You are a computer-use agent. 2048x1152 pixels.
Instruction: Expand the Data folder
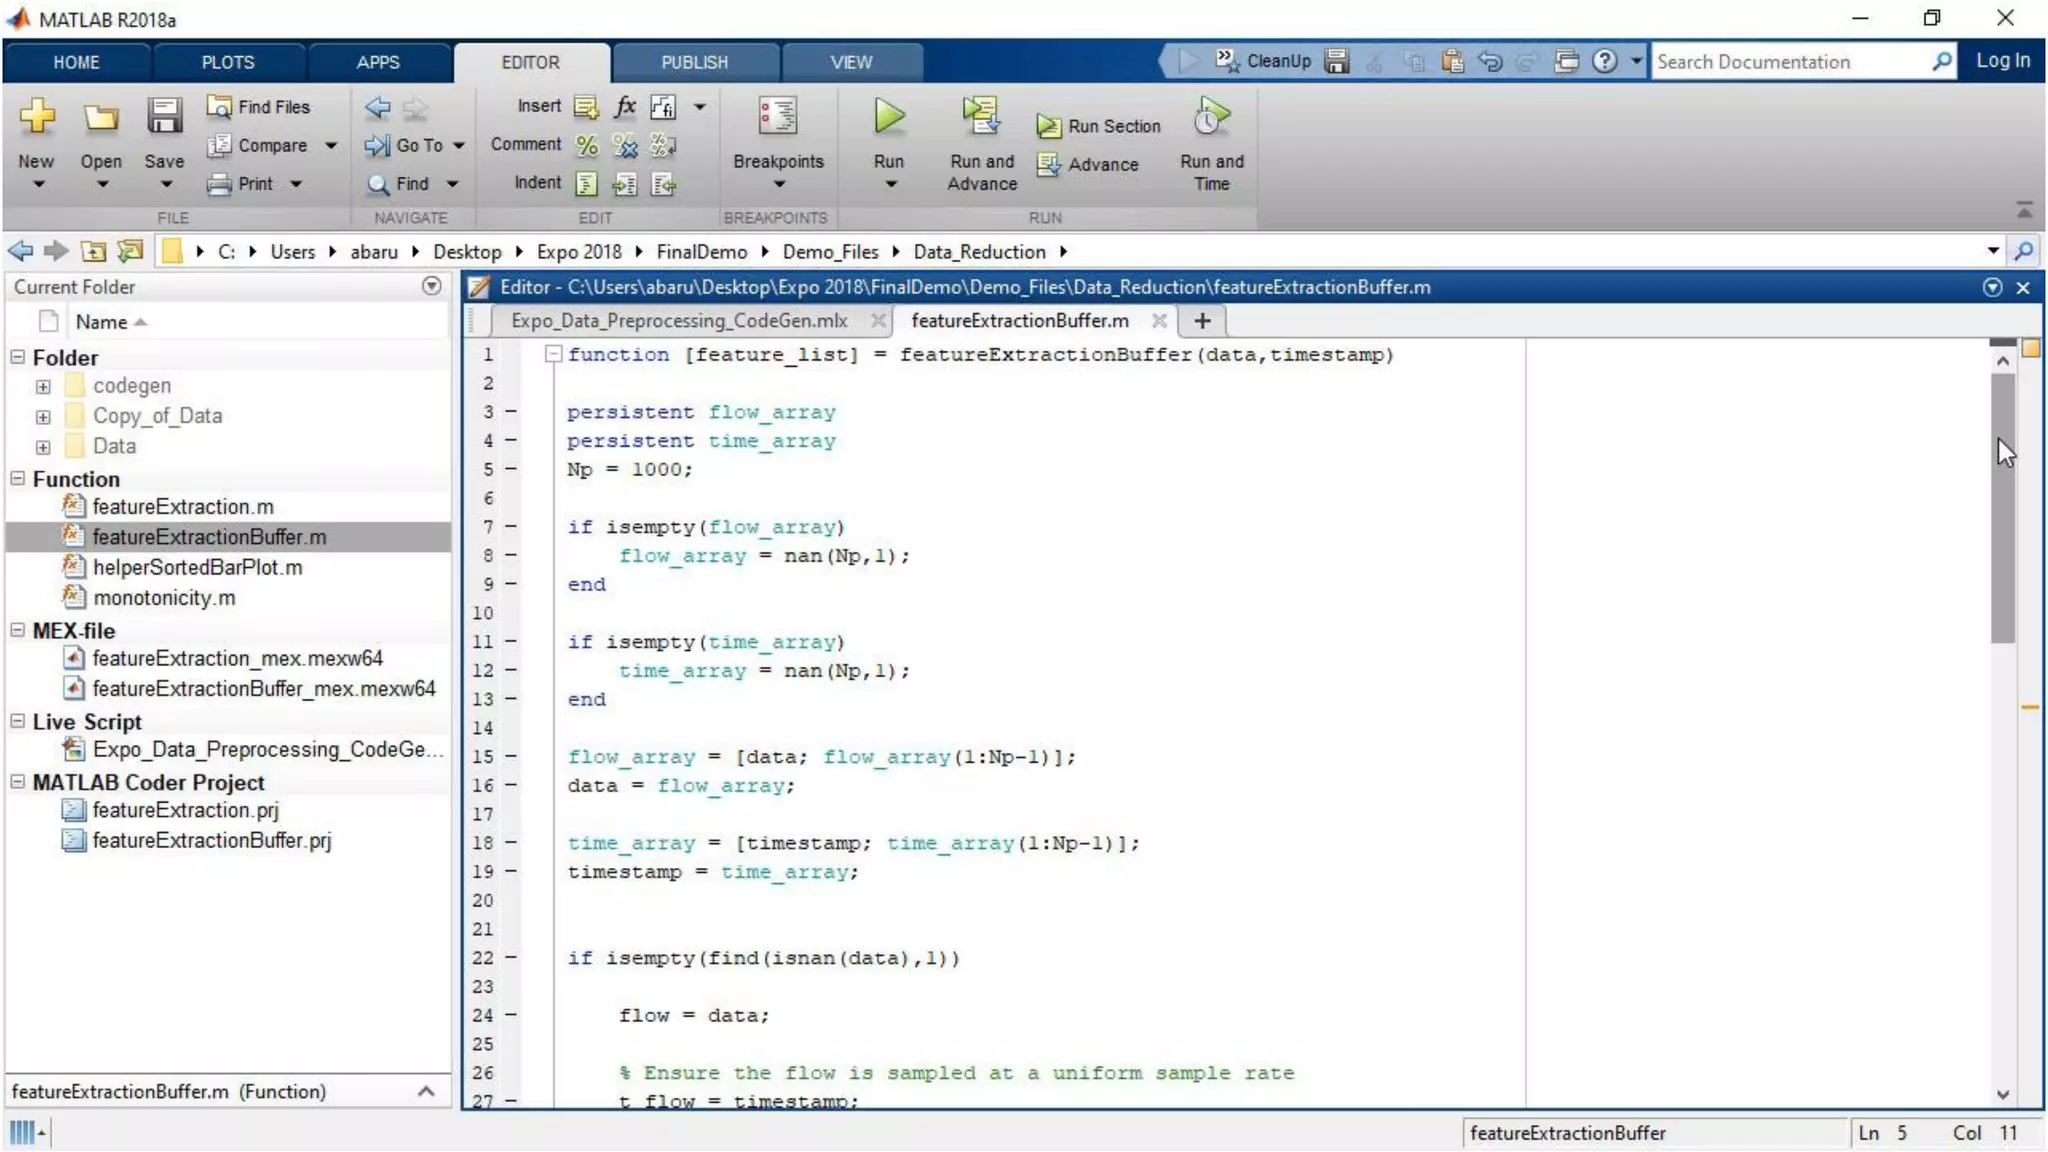point(43,447)
